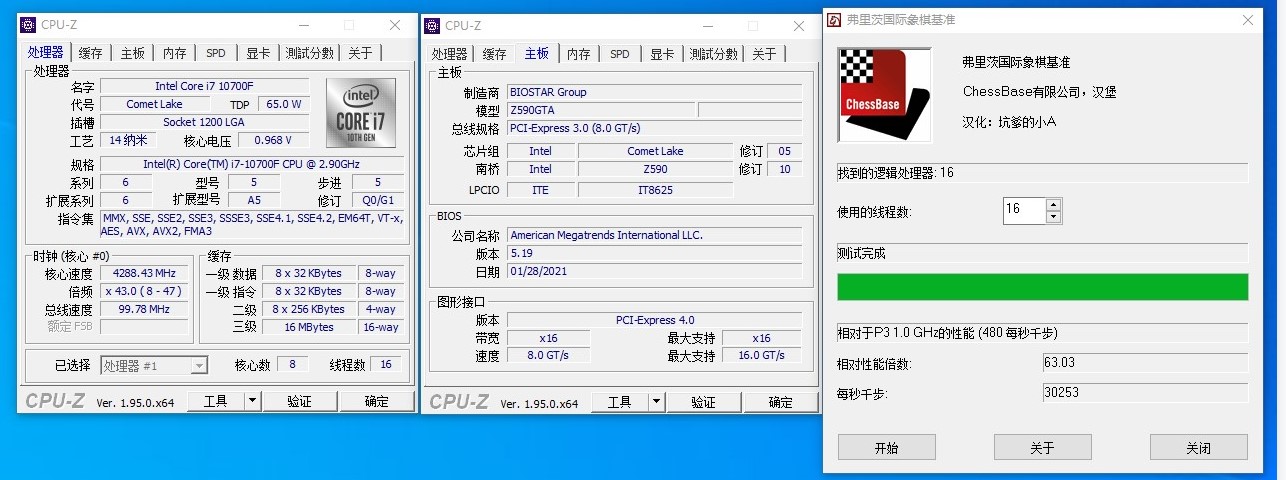
Task: Switch to SPD tab in middle CPU-Z window
Action: click(x=620, y=54)
